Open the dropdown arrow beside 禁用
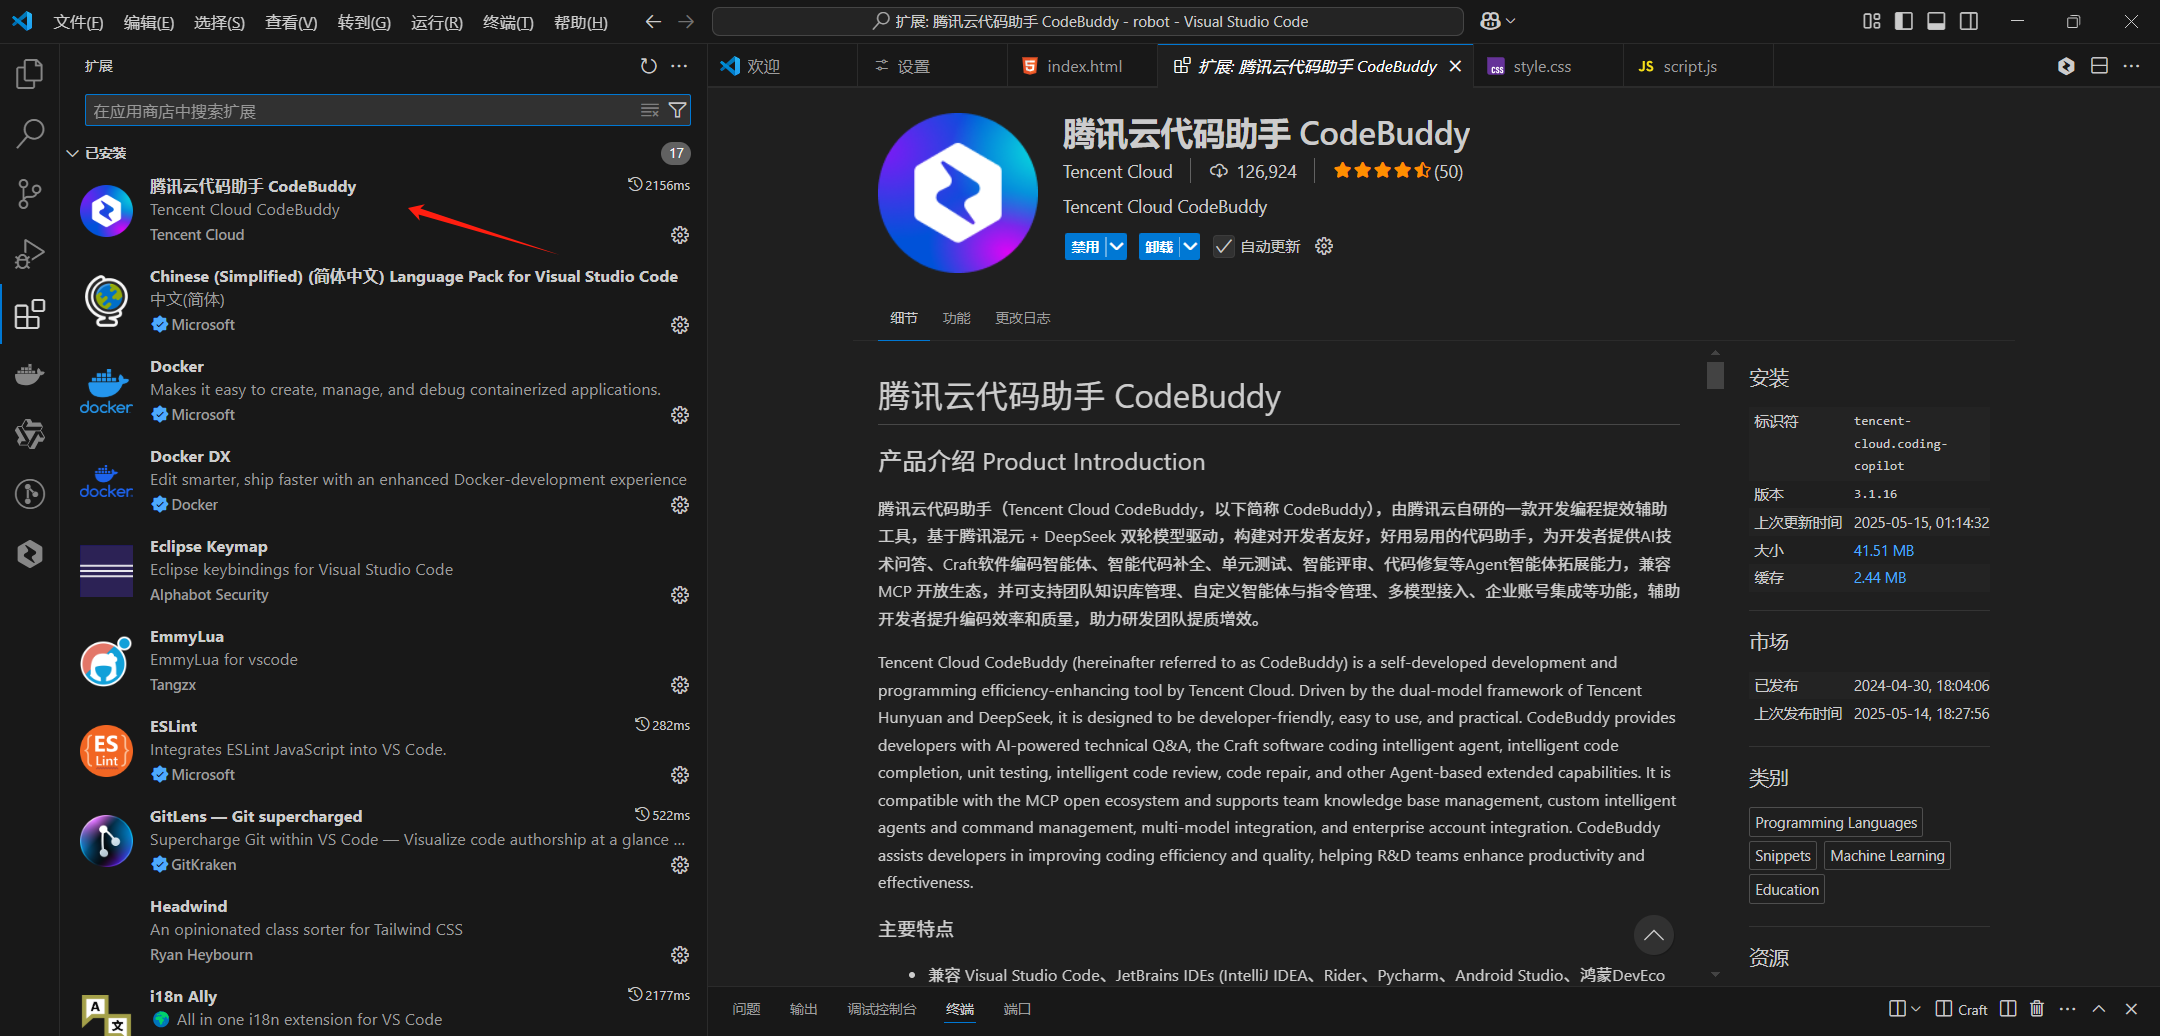The image size is (2160, 1036). [1116, 246]
